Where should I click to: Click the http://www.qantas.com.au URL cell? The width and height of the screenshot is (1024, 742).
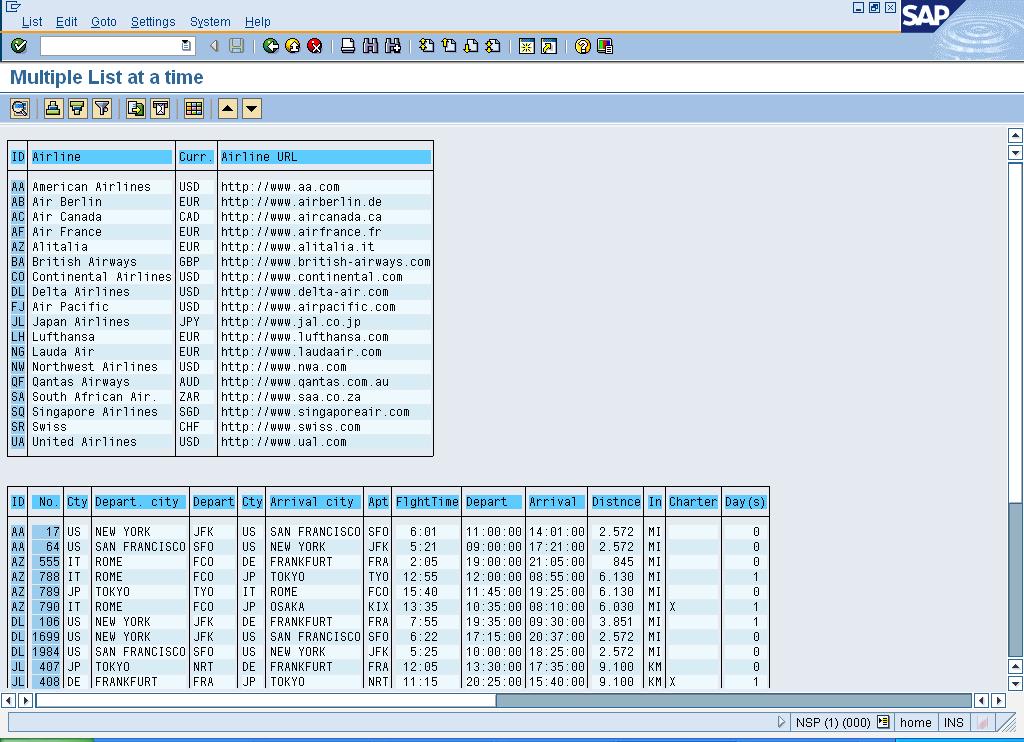tap(304, 381)
